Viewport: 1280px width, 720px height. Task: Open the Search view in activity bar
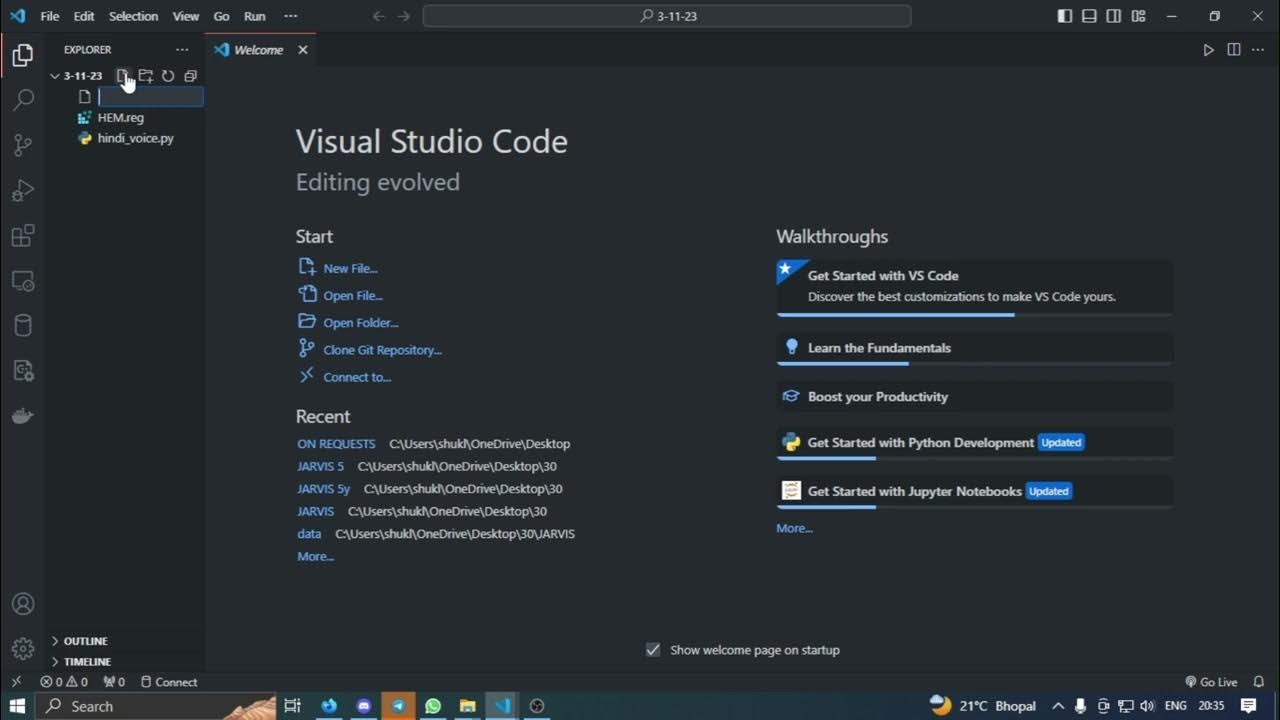pos(22,100)
